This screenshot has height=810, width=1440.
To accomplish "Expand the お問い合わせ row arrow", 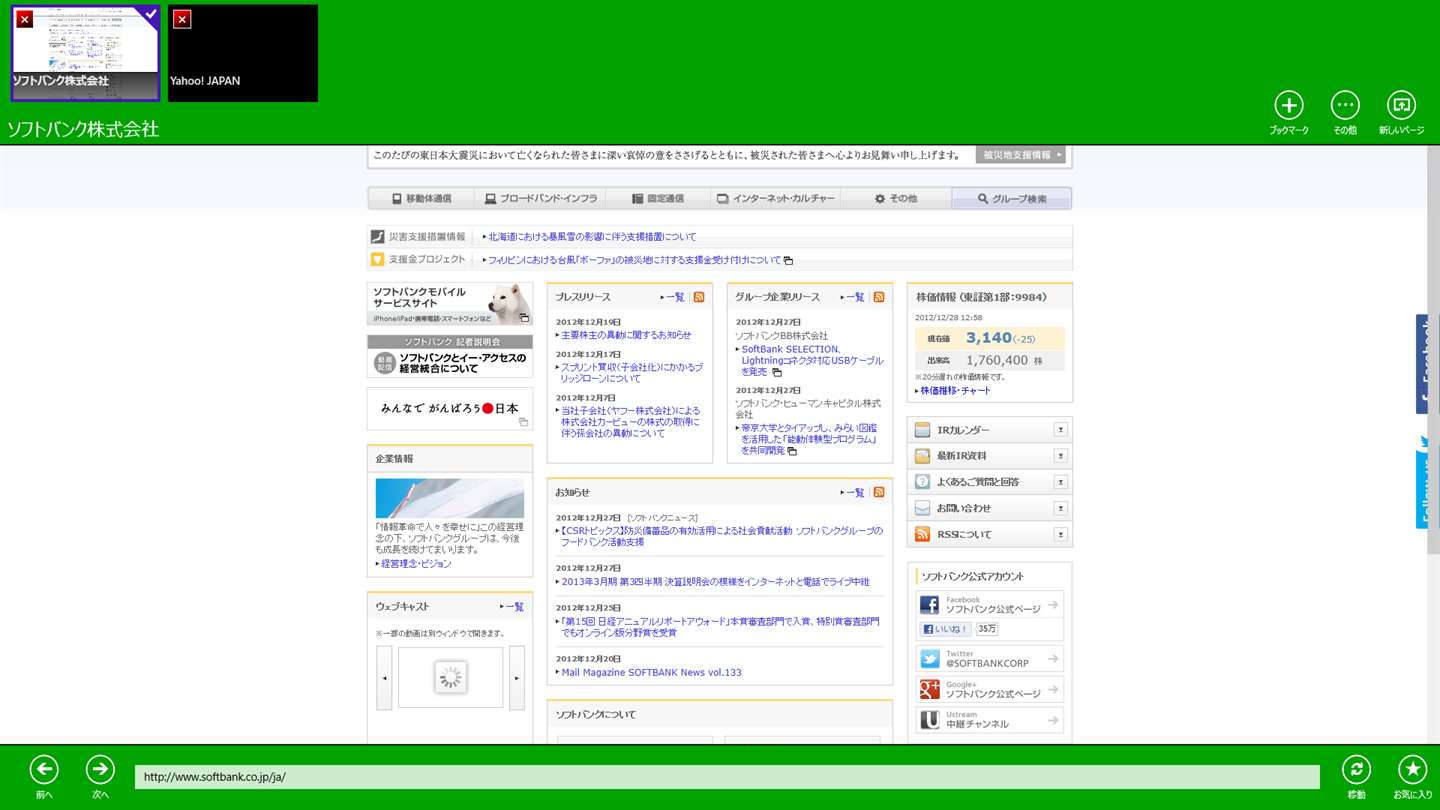I will [1060, 508].
